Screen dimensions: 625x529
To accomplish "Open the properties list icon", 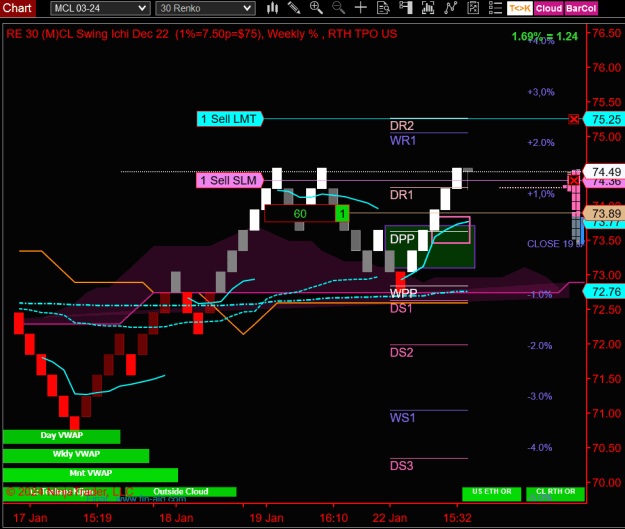I will click(495, 8).
